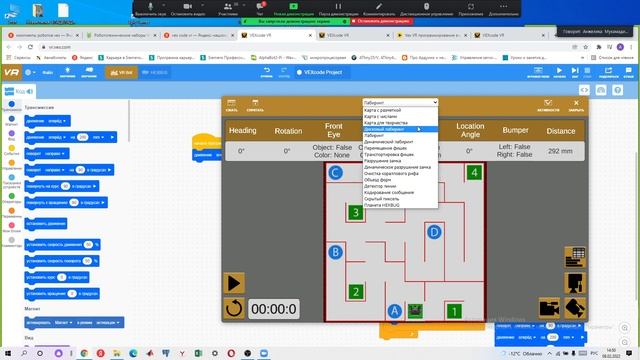Step through the project with the step icon
640x360 pixels.
point(575,72)
